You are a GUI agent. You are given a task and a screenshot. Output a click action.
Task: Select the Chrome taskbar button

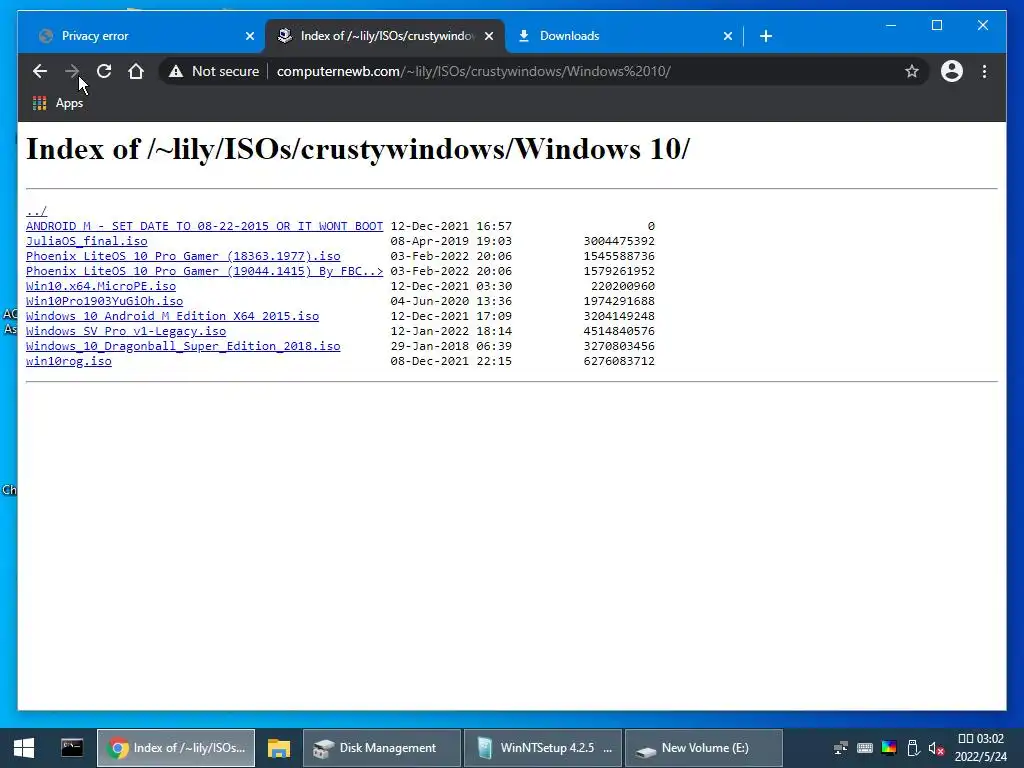point(176,748)
